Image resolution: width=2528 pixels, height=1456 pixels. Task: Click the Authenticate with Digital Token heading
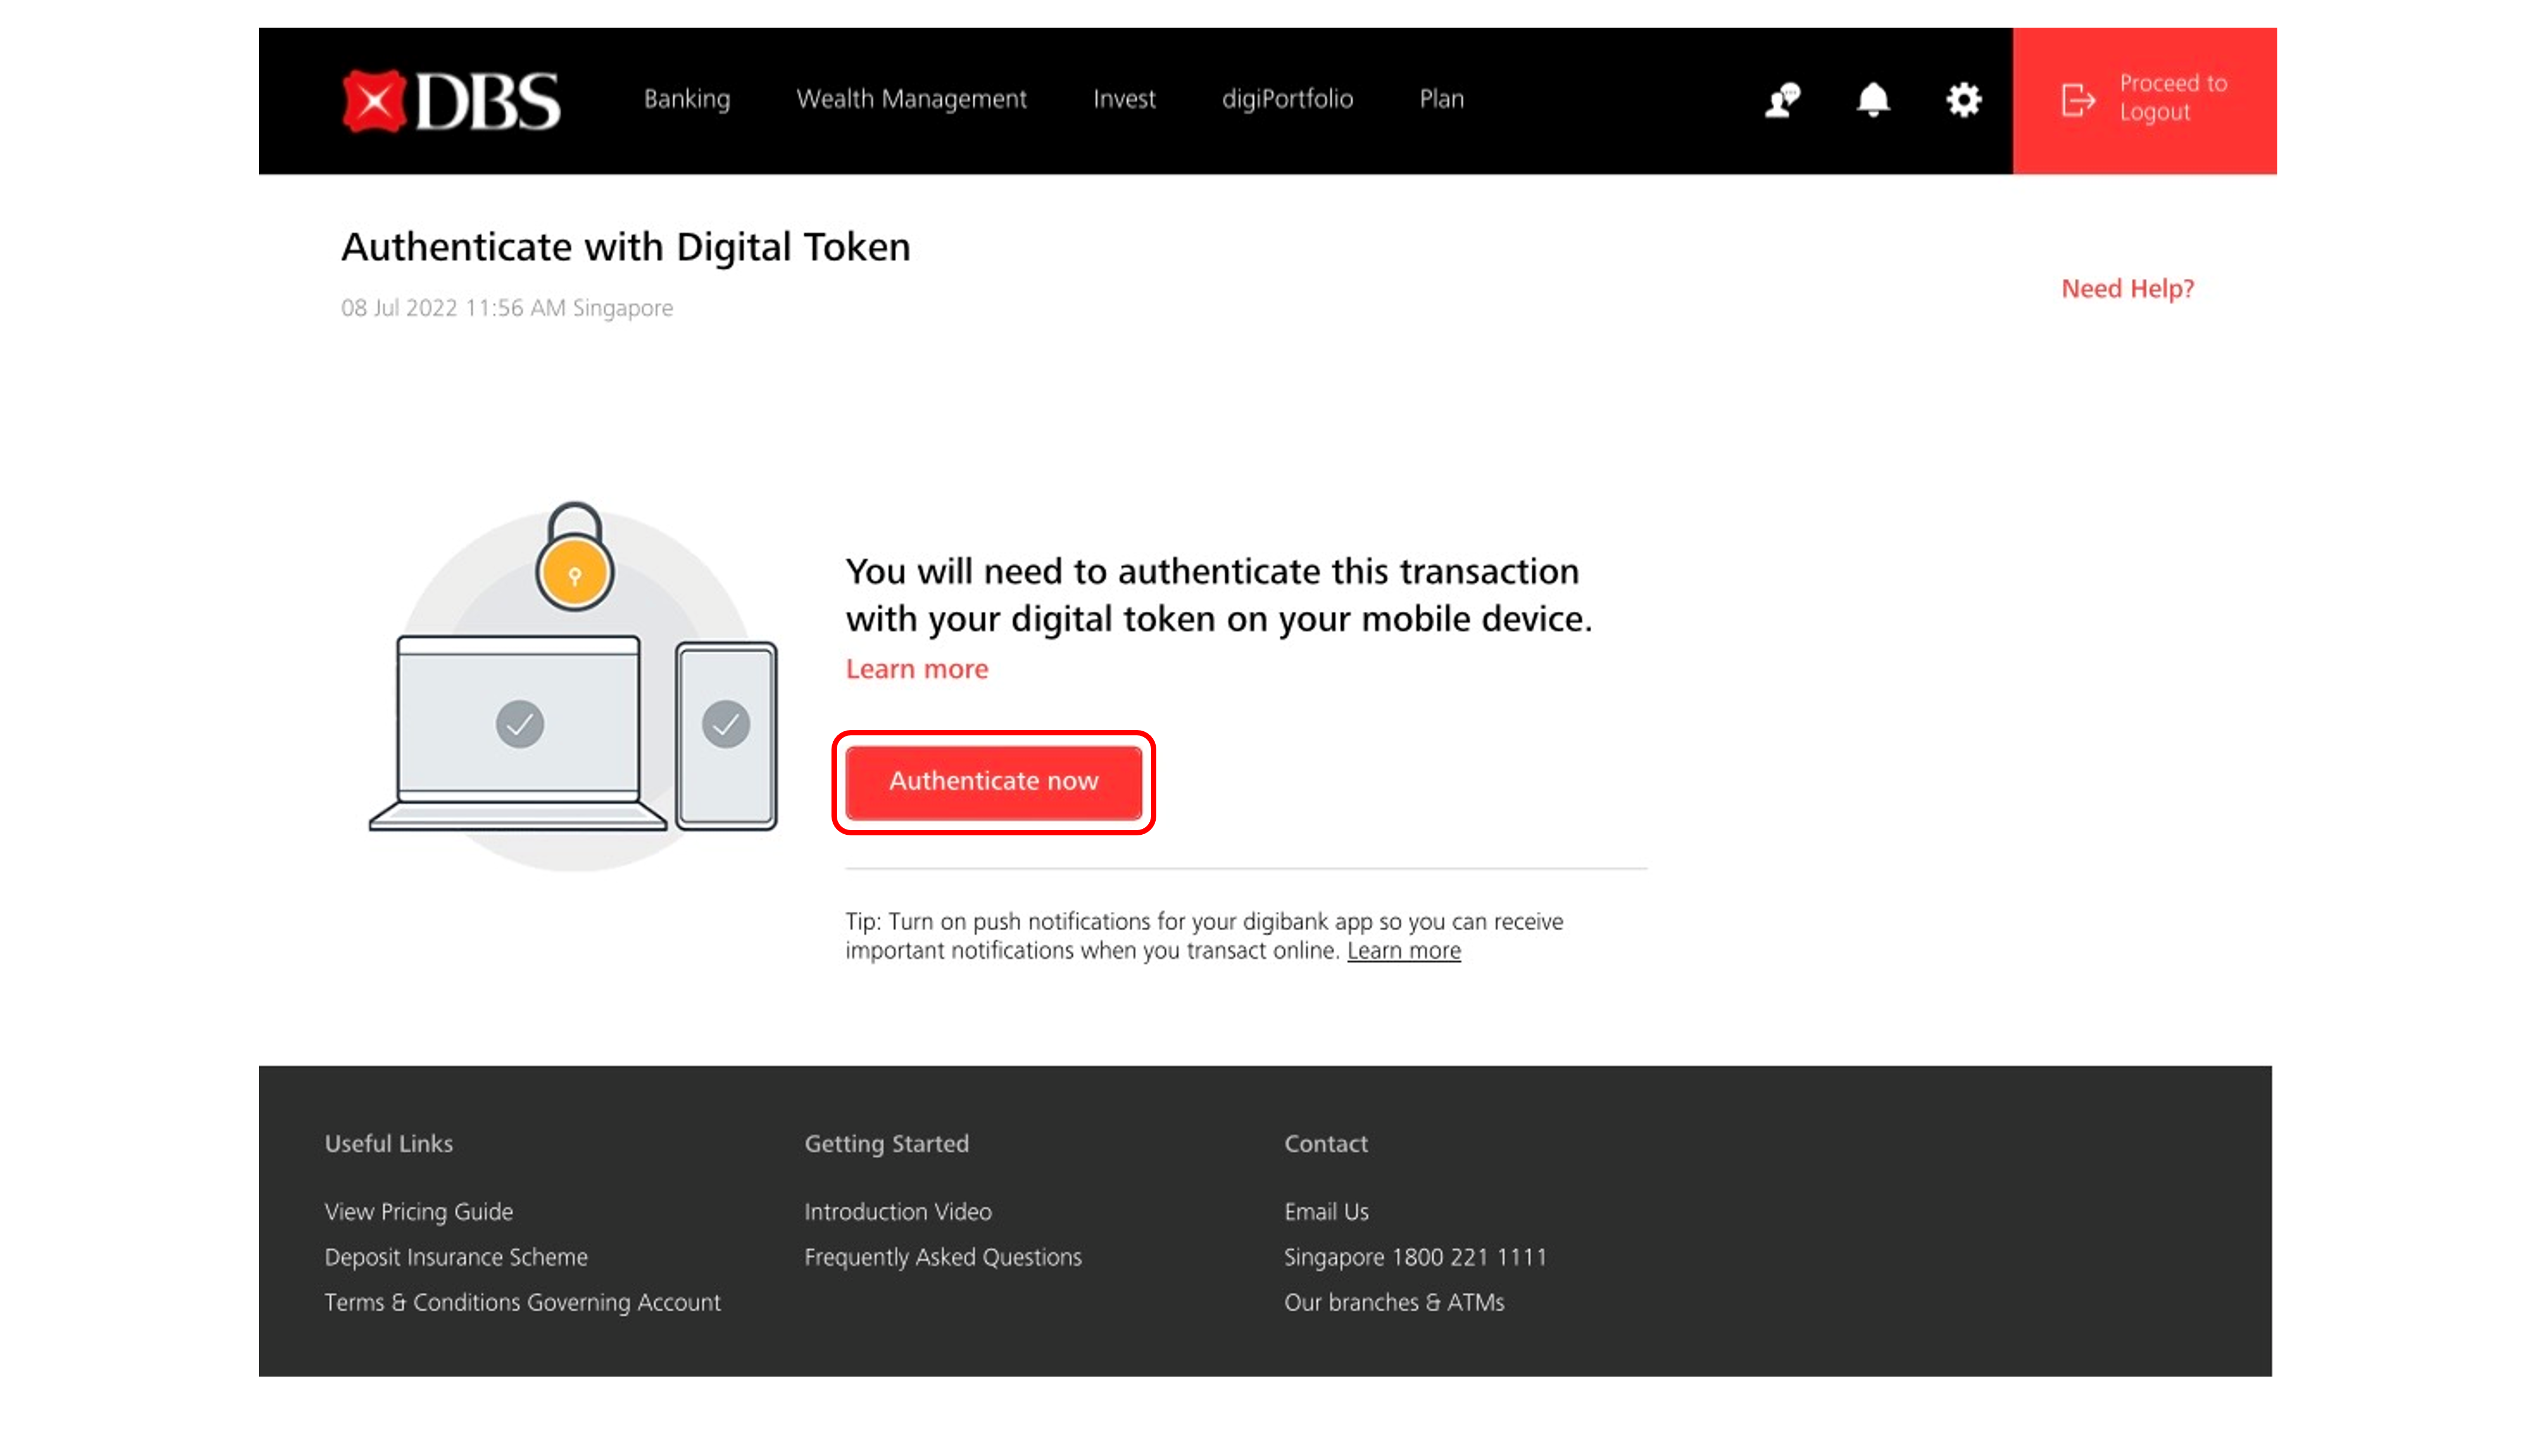click(625, 247)
